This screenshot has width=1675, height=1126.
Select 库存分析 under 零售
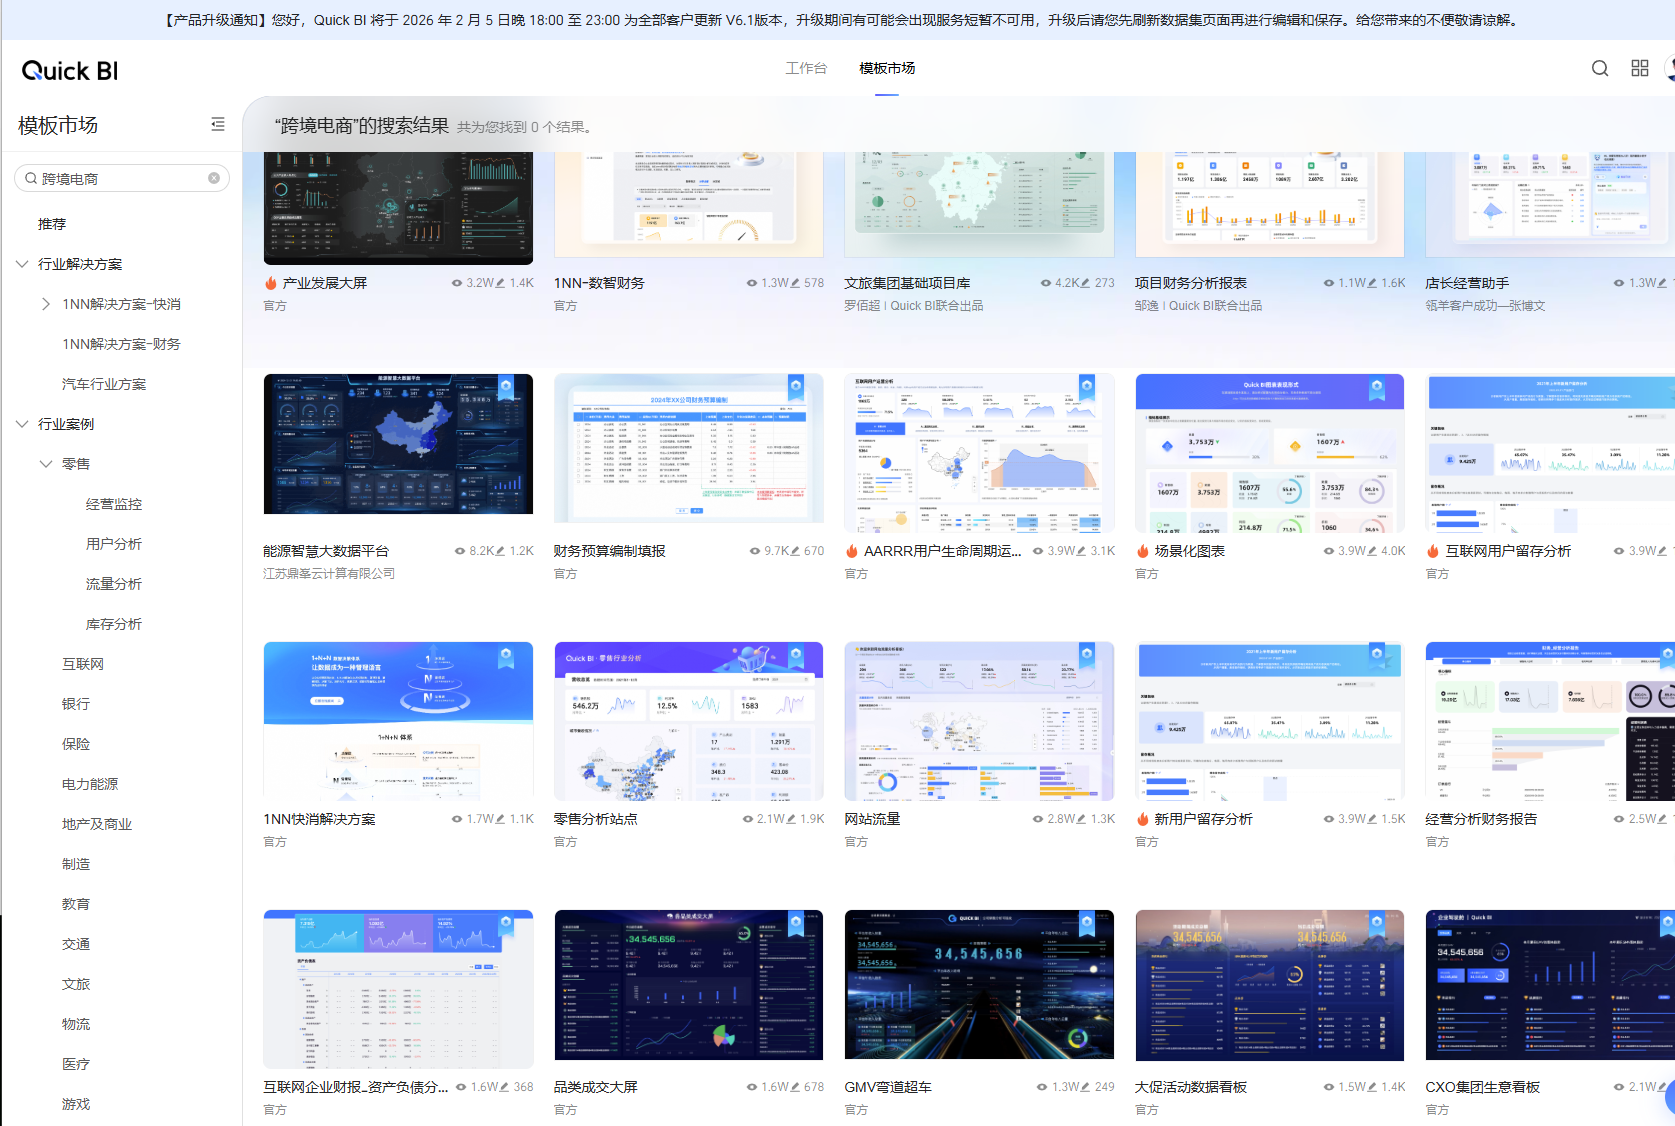point(114,624)
